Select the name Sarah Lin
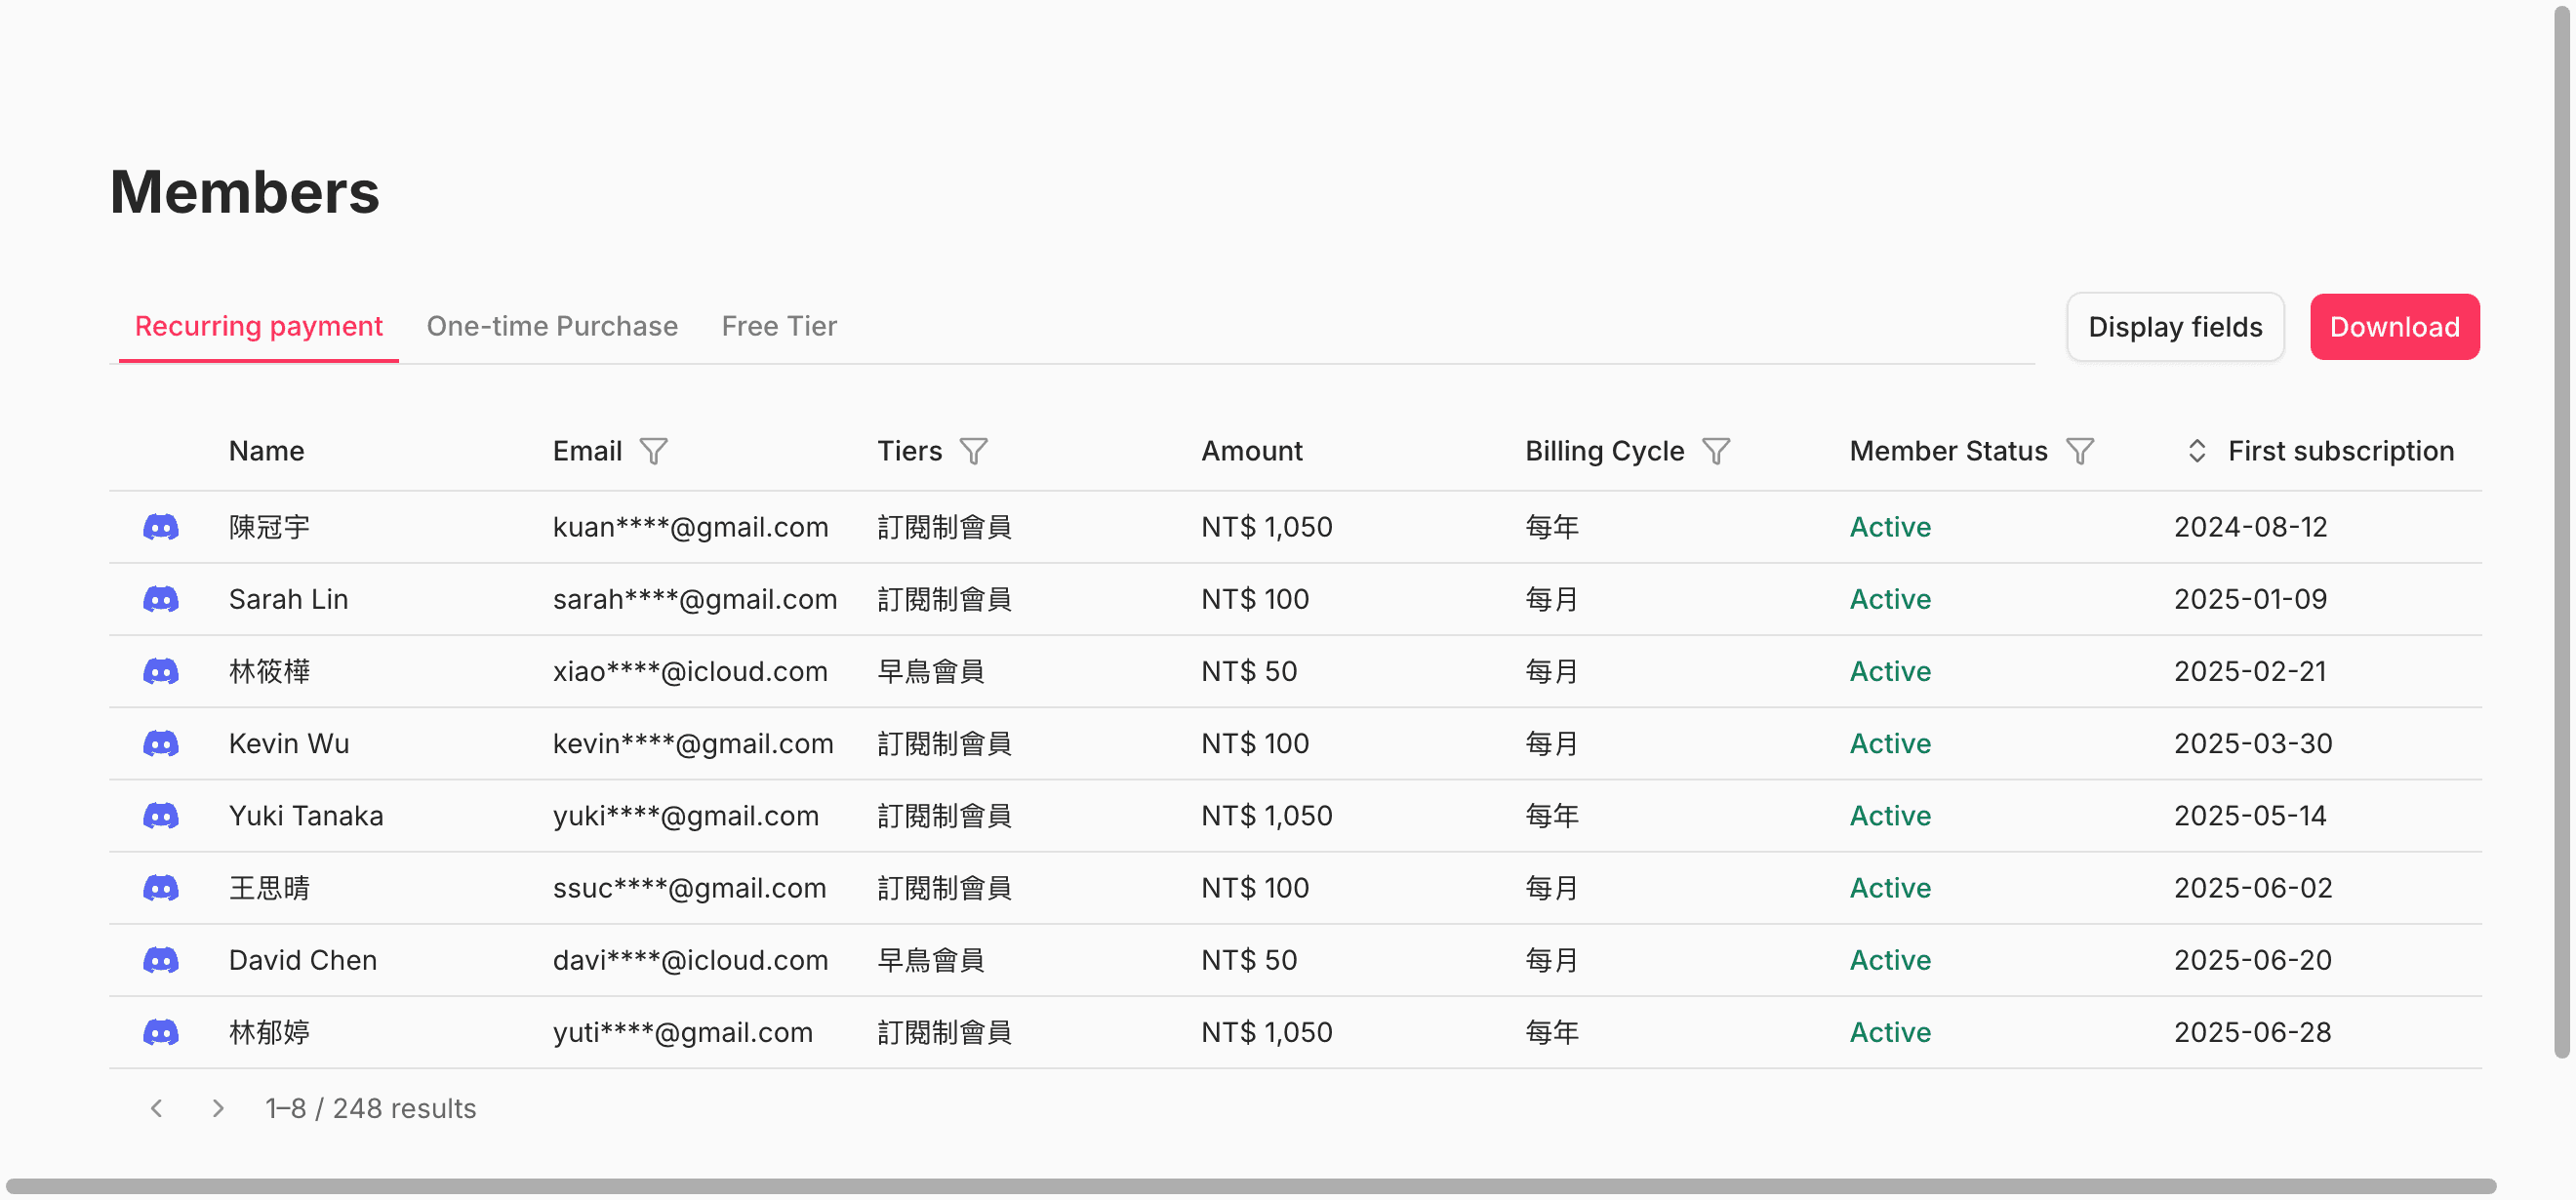Image resolution: width=2576 pixels, height=1200 pixels. point(288,599)
